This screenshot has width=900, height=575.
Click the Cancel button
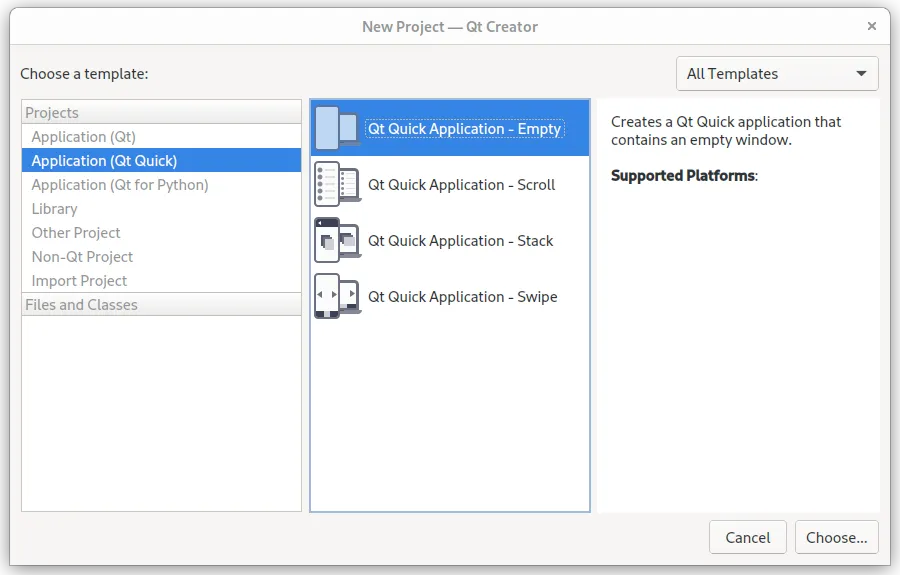click(x=748, y=537)
